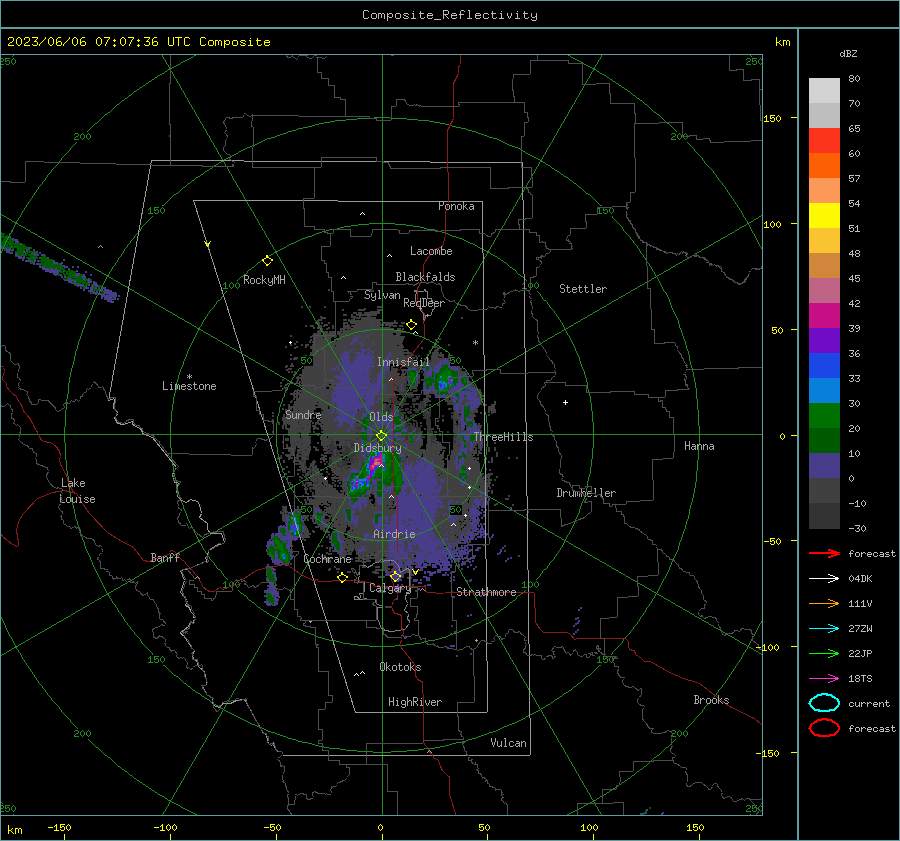This screenshot has width=900, height=841.
Task: Select the red 65-60 dBZ swatch
Action: pos(824,140)
